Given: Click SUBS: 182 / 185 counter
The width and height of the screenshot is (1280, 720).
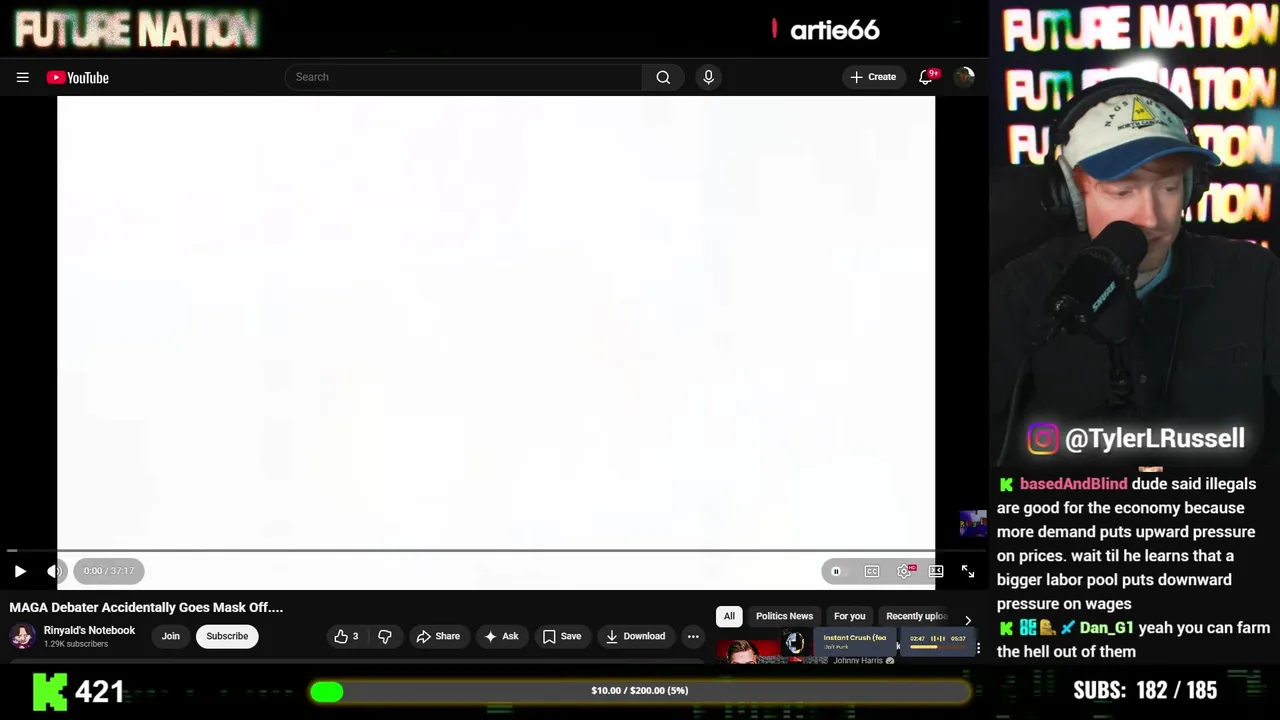Looking at the screenshot, I should [x=1145, y=690].
